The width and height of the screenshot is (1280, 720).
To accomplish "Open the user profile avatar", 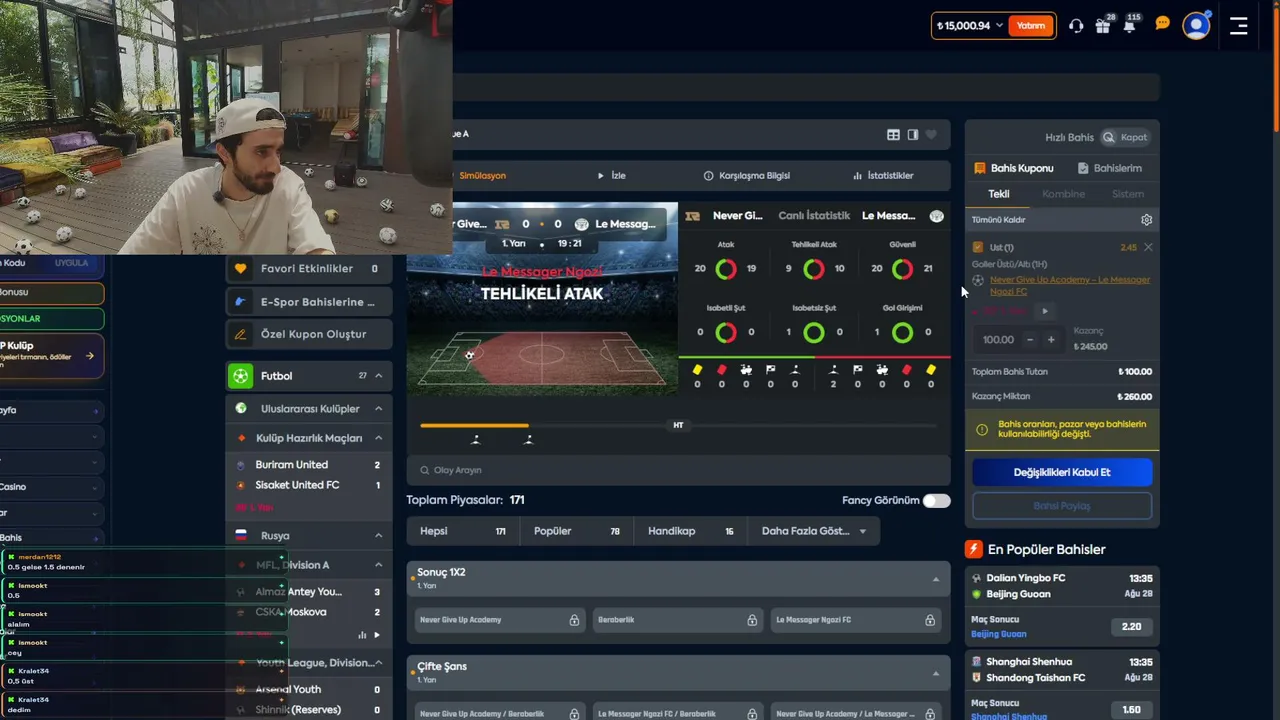I will tap(1196, 26).
